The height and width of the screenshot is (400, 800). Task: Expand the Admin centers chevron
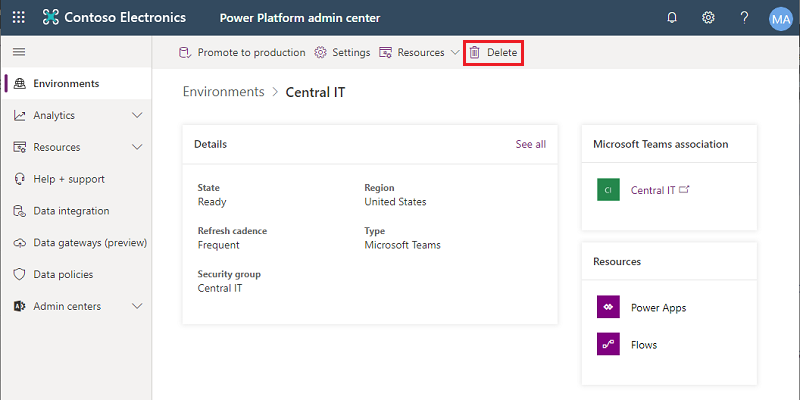click(137, 307)
